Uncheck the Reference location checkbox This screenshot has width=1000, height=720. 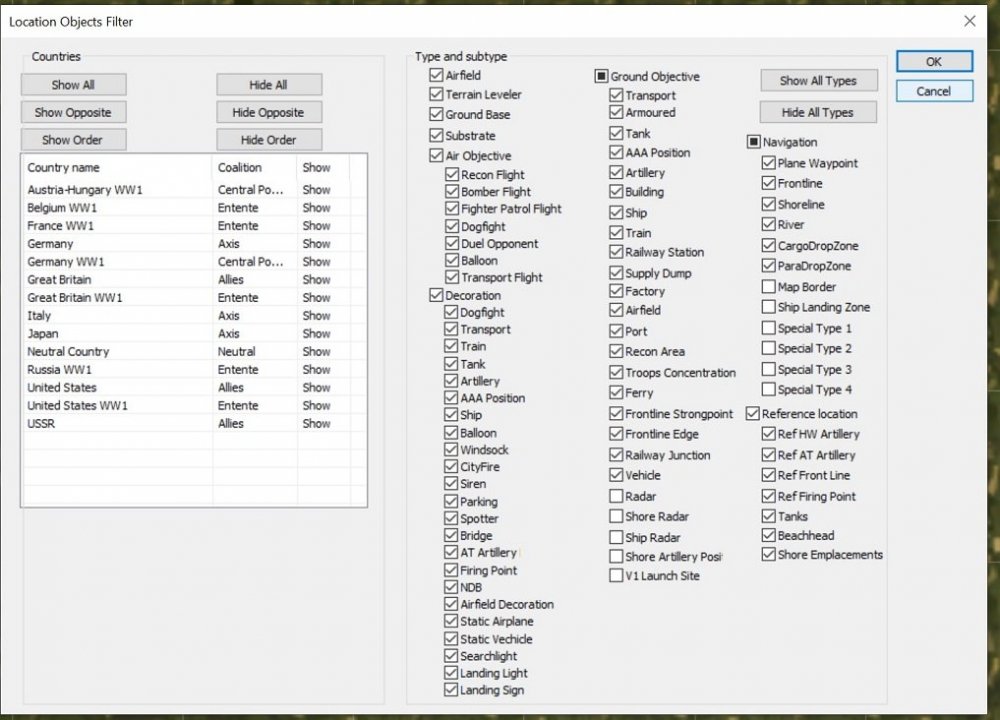[x=753, y=413]
